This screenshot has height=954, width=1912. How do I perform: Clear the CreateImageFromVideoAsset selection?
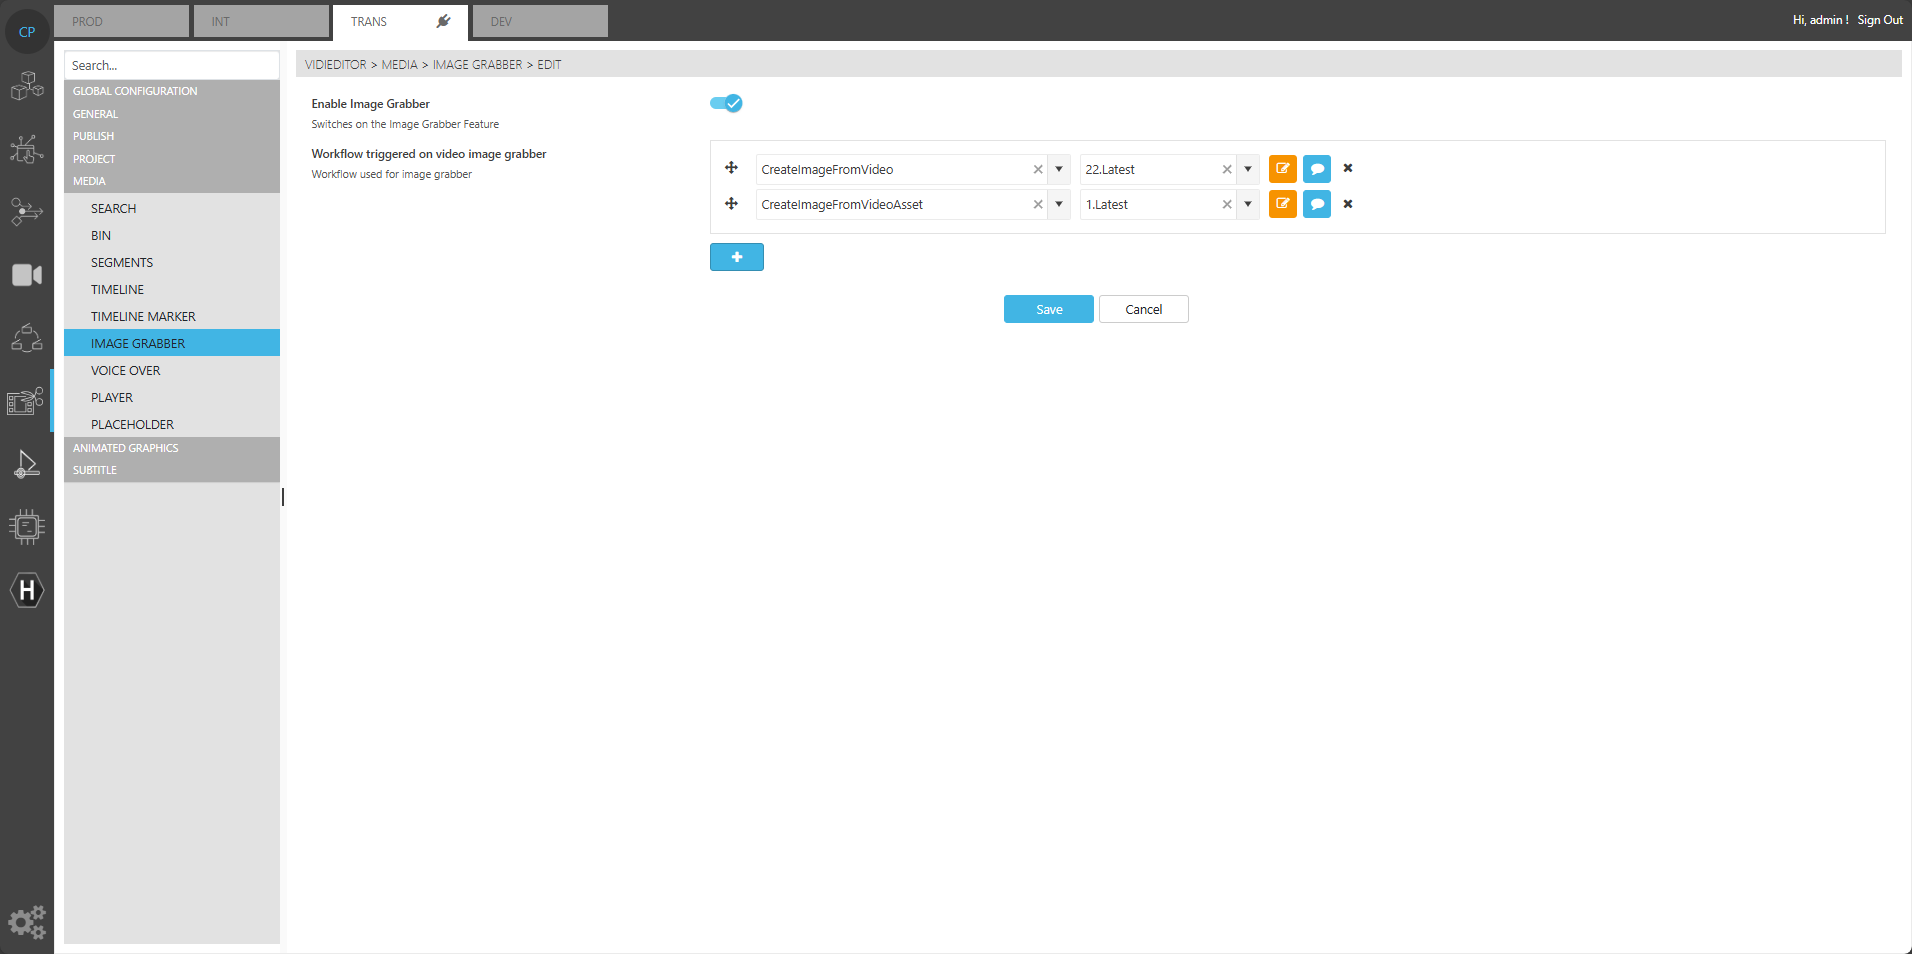coord(1038,204)
